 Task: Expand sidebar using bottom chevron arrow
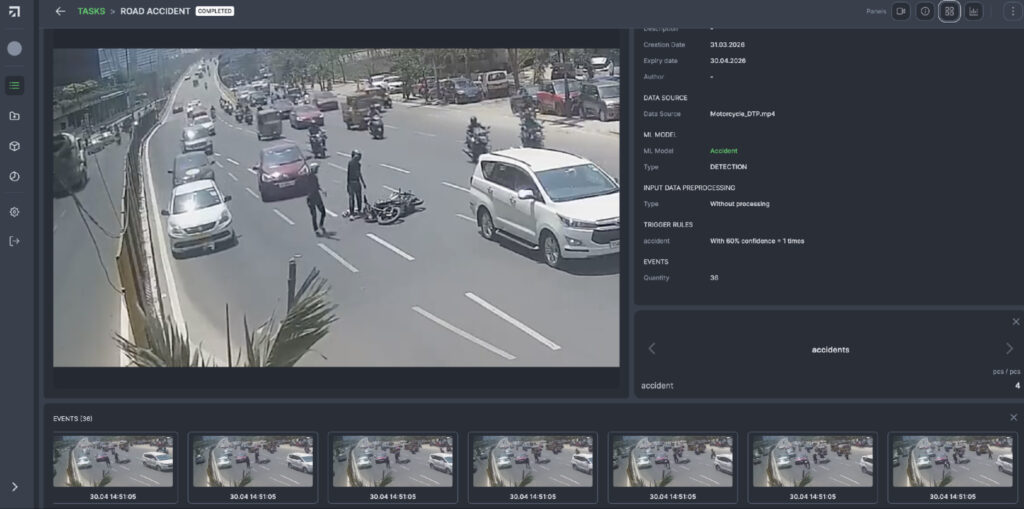pos(14,487)
